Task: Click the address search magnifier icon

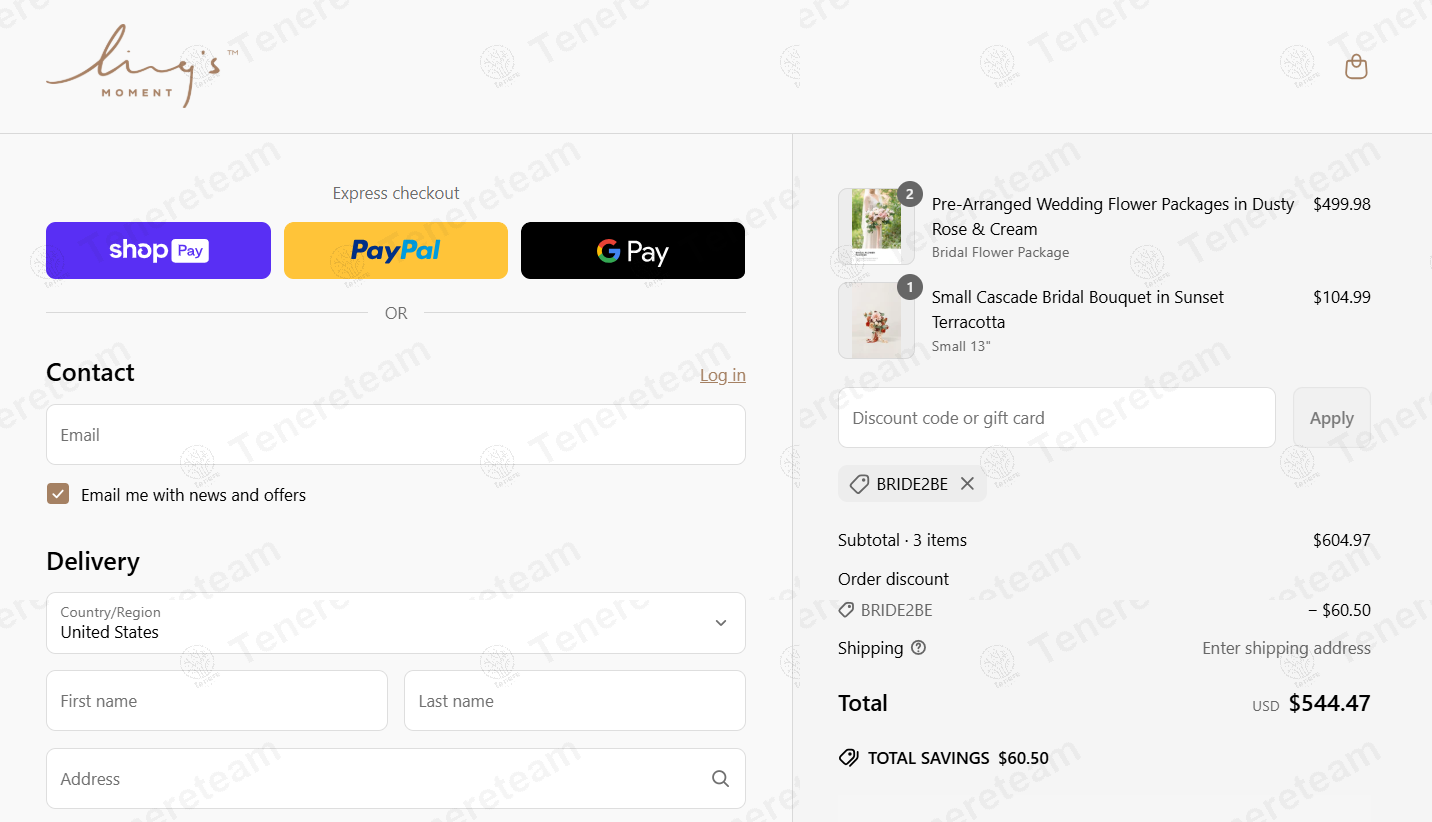Action: coord(720,779)
